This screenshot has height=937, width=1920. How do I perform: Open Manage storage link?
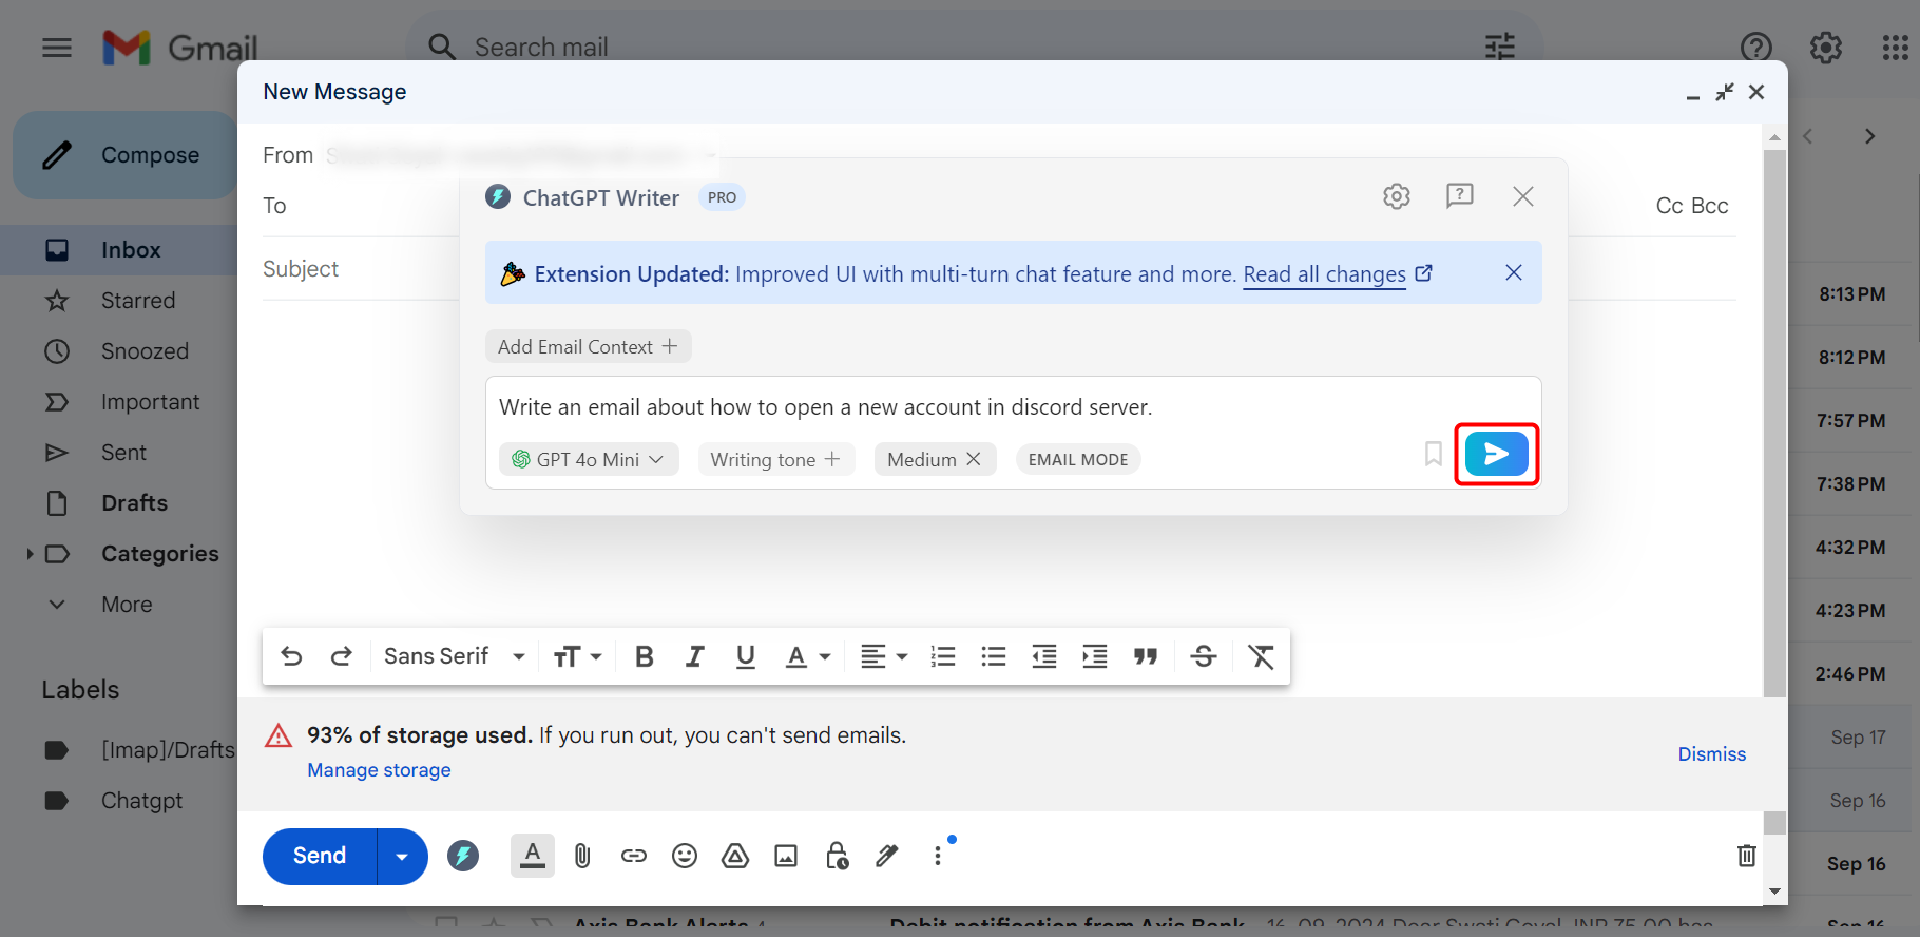point(378,770)
